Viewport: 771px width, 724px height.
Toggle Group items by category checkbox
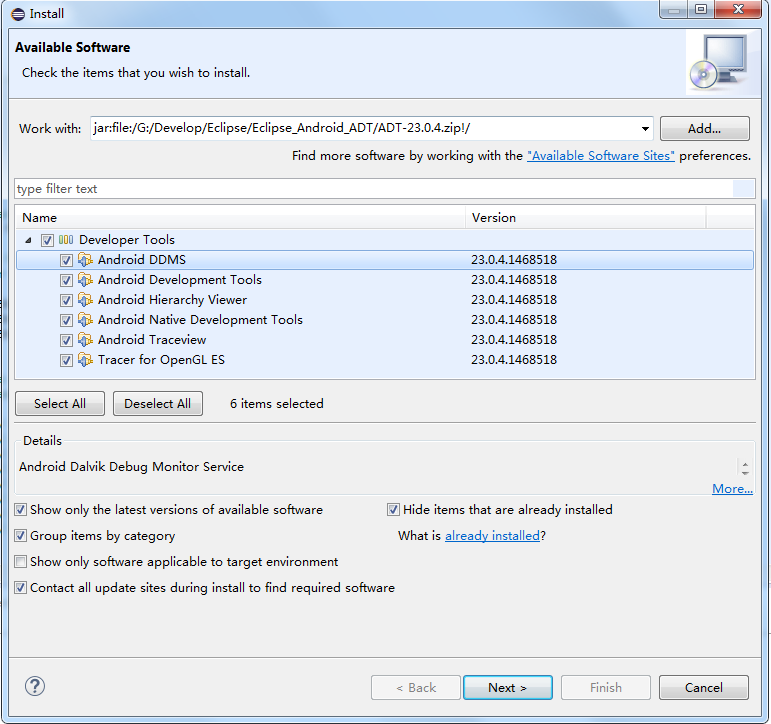pos(21,536)
